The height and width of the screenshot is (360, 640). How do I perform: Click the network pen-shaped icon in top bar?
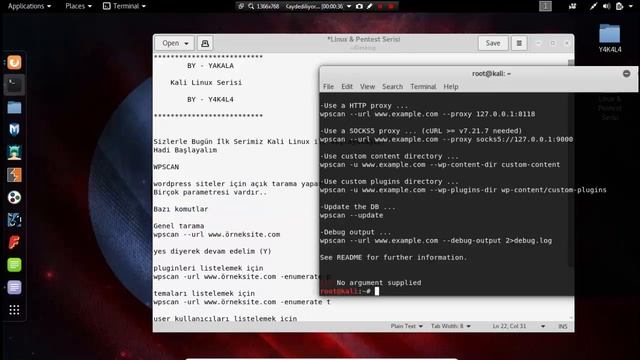[x=593, y=6]
